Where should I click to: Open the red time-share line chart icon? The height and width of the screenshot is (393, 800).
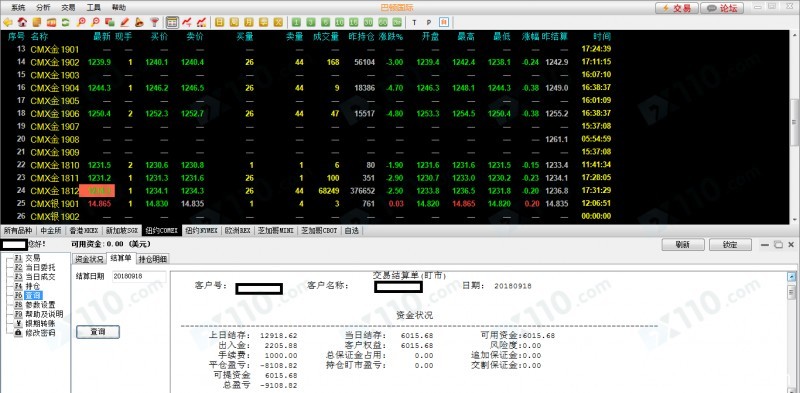coord(187,22)
